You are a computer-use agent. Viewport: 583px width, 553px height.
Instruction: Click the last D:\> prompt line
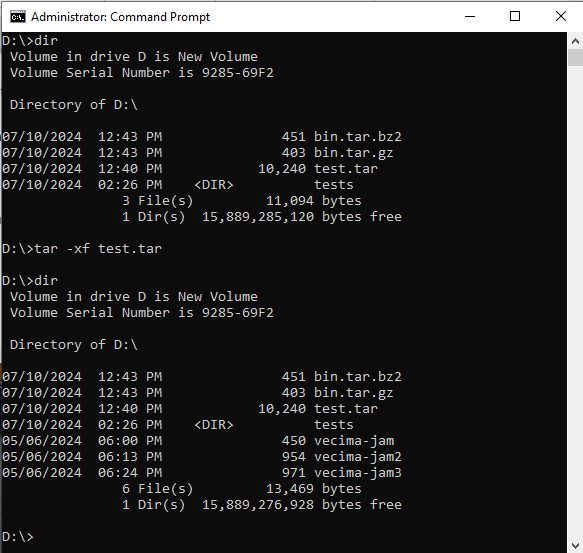pyautogui.click(x=18, y=537)
